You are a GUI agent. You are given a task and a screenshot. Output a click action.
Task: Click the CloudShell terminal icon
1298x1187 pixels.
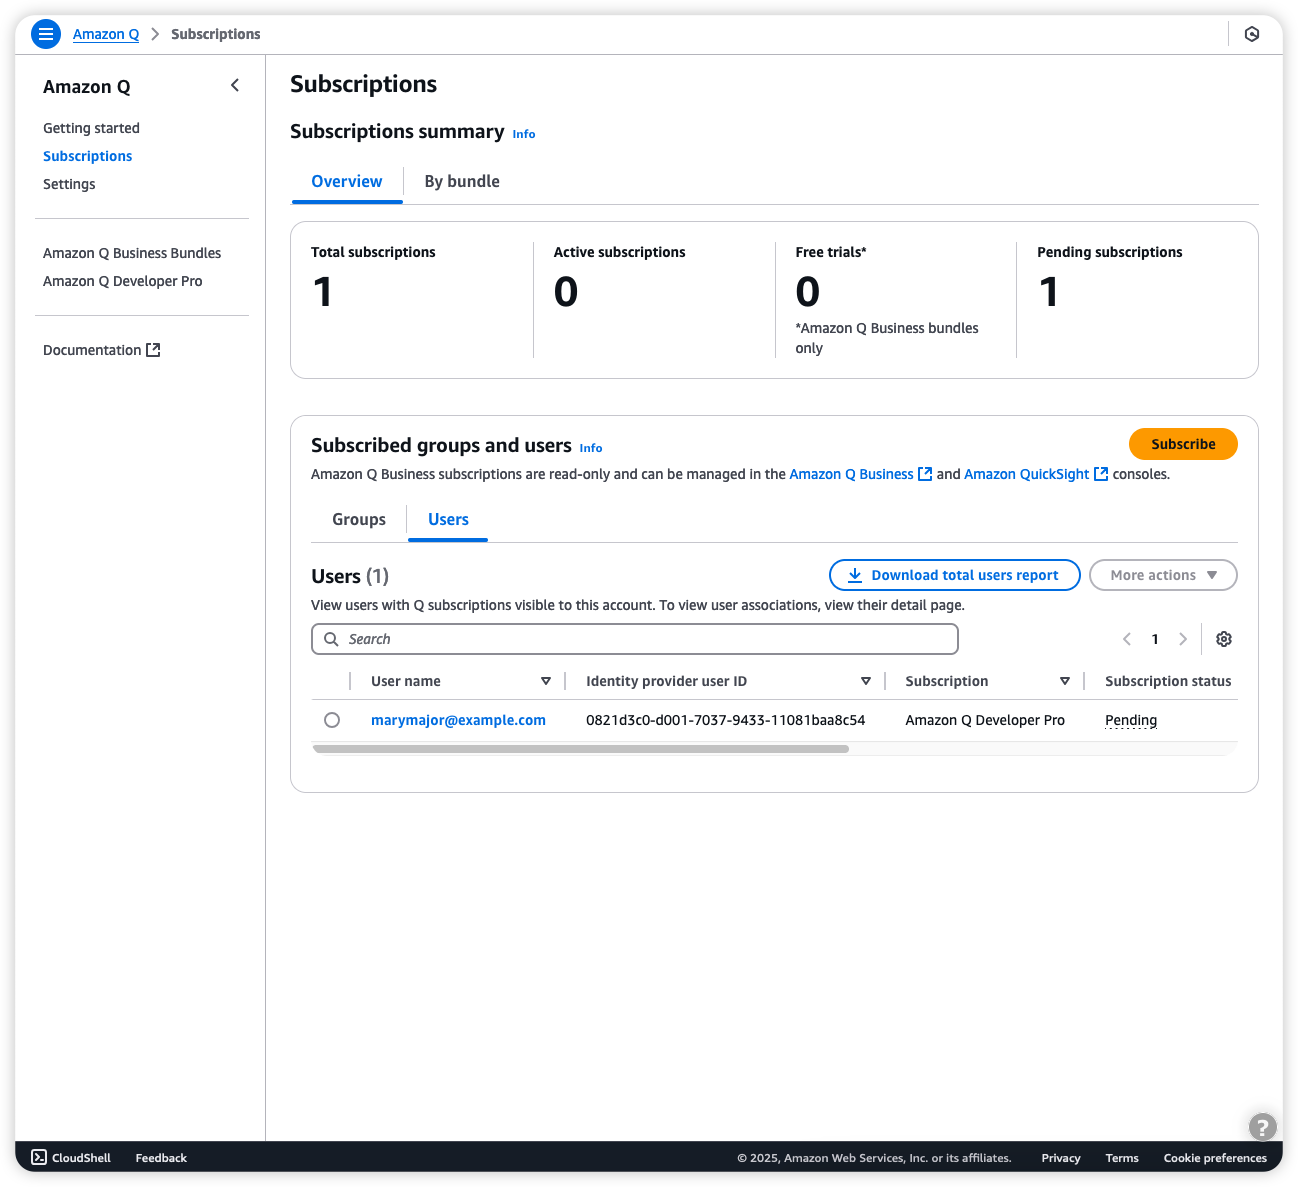pos(39,1157)
